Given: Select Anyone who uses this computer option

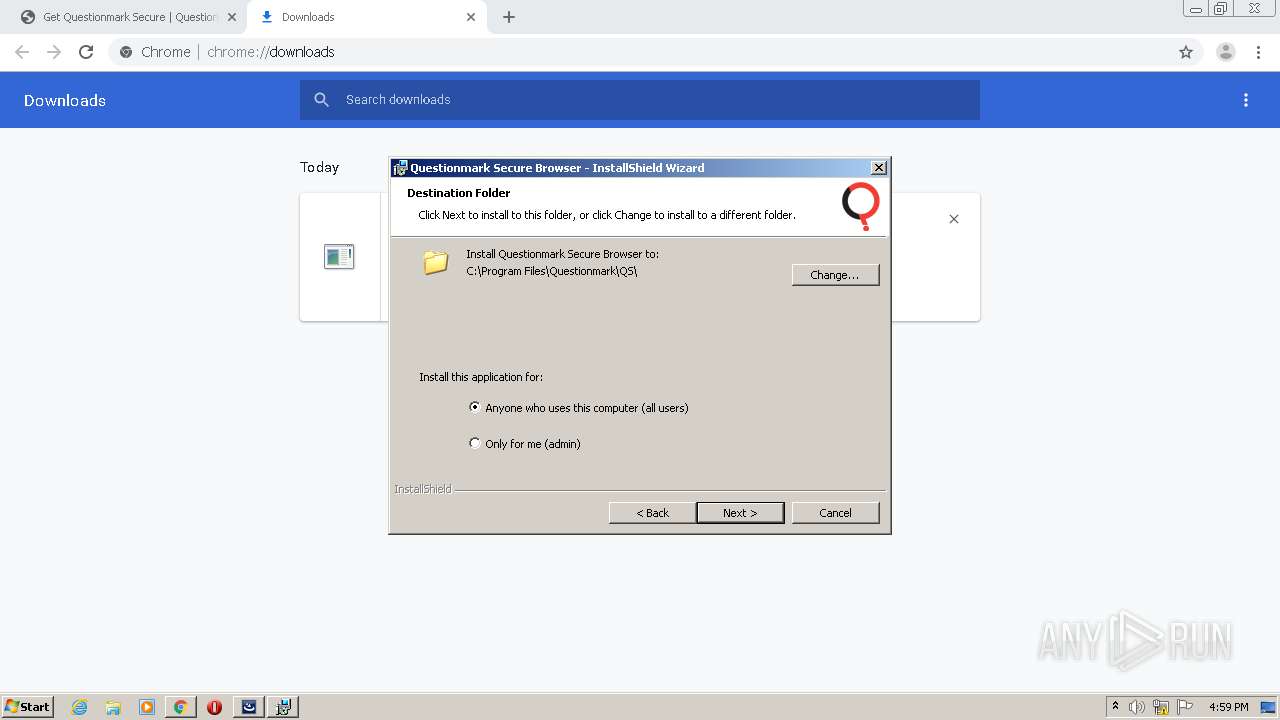Looking at the screenshot, I should tap(579, 408).
